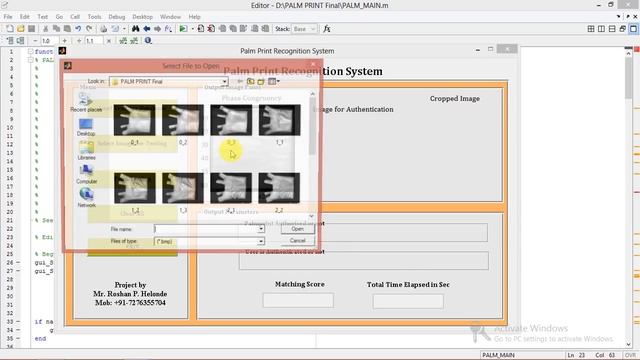This screenshot has height=360, width=640.
Task: Expand the Run icon dropdown arrow
Action: click(x=192, y=29)
